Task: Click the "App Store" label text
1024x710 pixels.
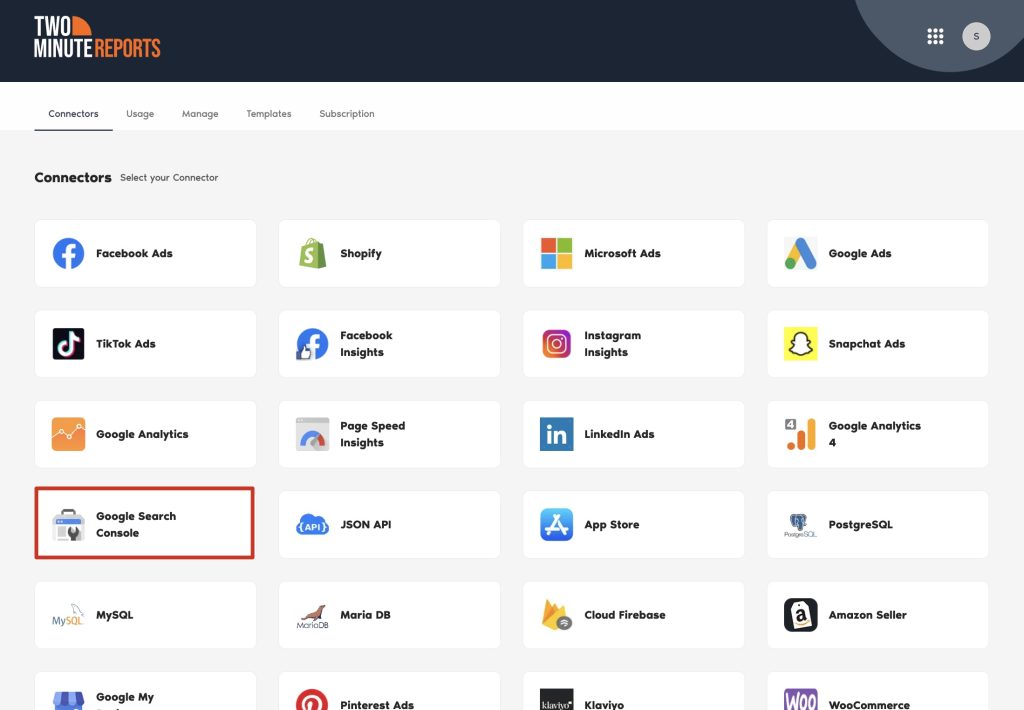Action: (x=612, y=524)
